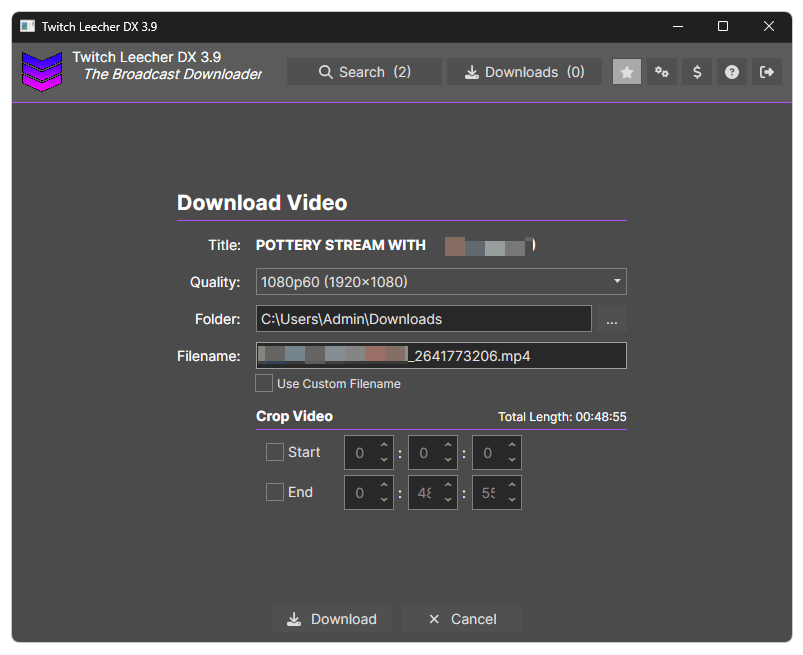Switch to the Downloads tab

tap(524, 71)
